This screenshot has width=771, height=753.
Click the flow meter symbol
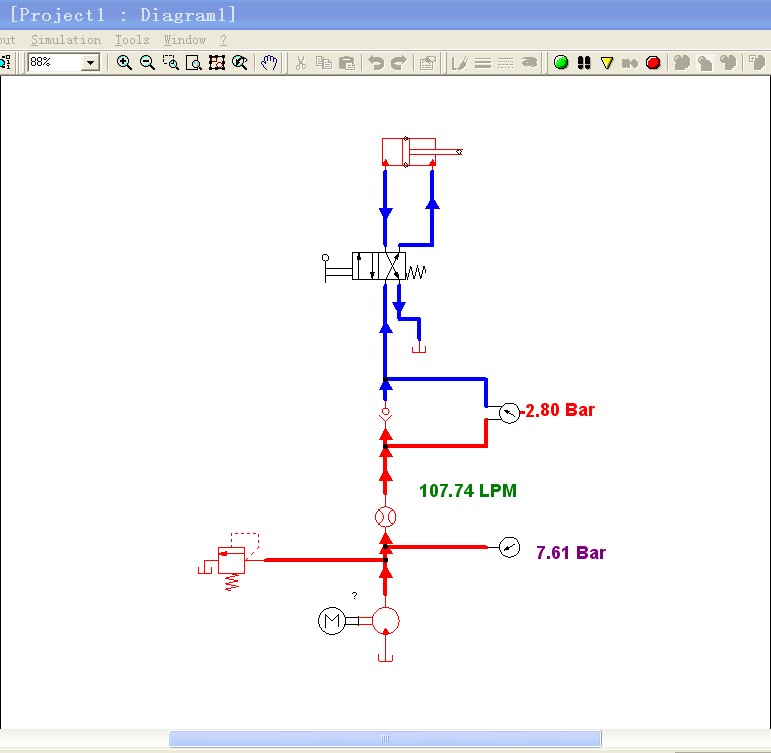pyautogui.click(x=386, y=517)
